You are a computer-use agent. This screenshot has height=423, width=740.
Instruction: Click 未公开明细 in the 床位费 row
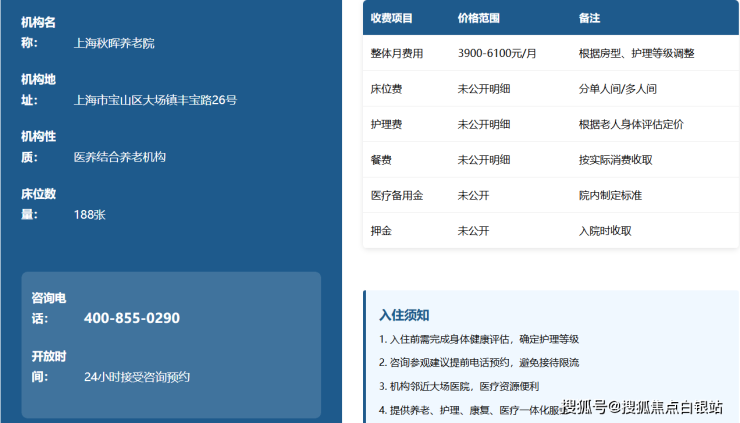click(484, 89)
